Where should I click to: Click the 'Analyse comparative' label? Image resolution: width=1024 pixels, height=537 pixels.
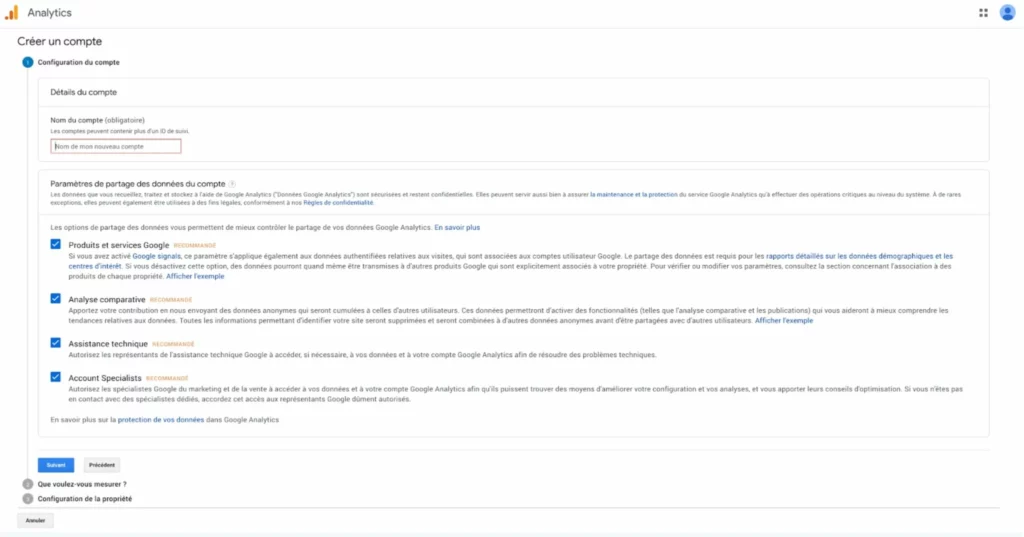pos(107,299)
